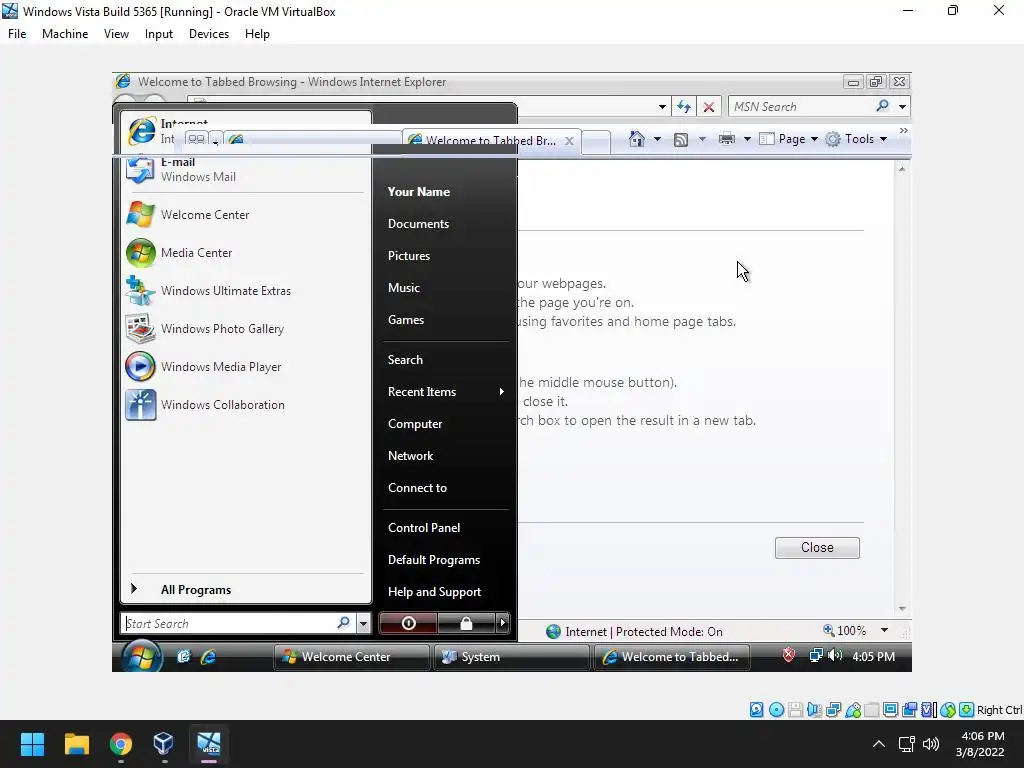Open Default Programs
This screenshot has height=768, width=1024.
coord(434,560)
